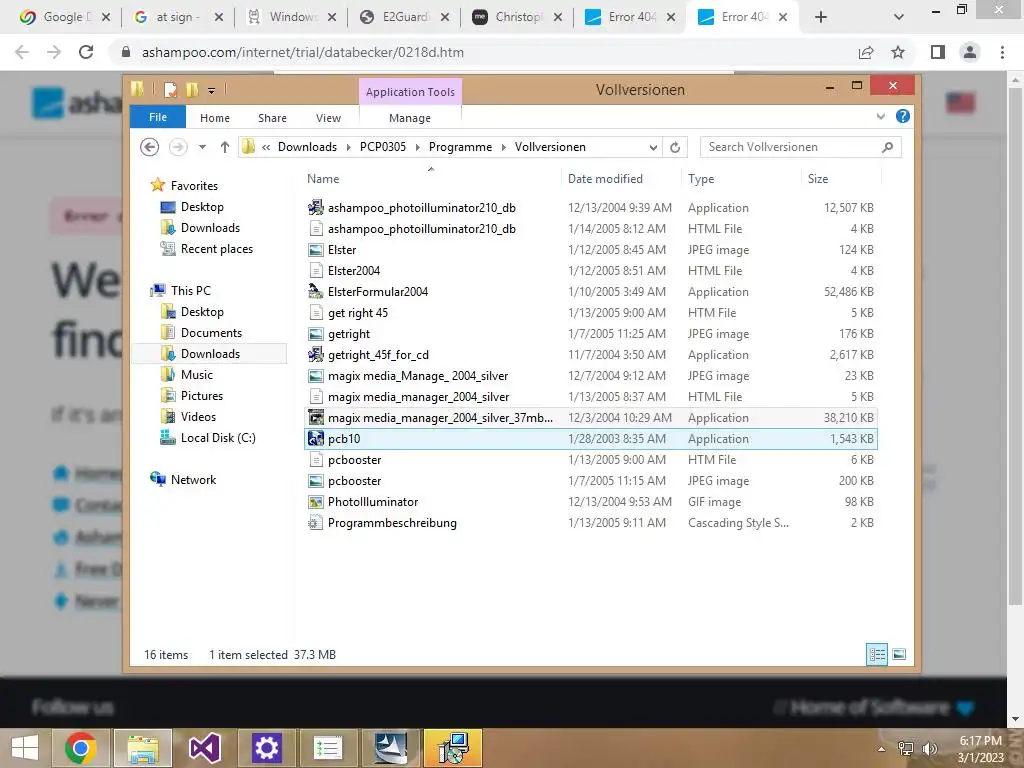Select the Elster JPEG image icon

tap(315, 249)
